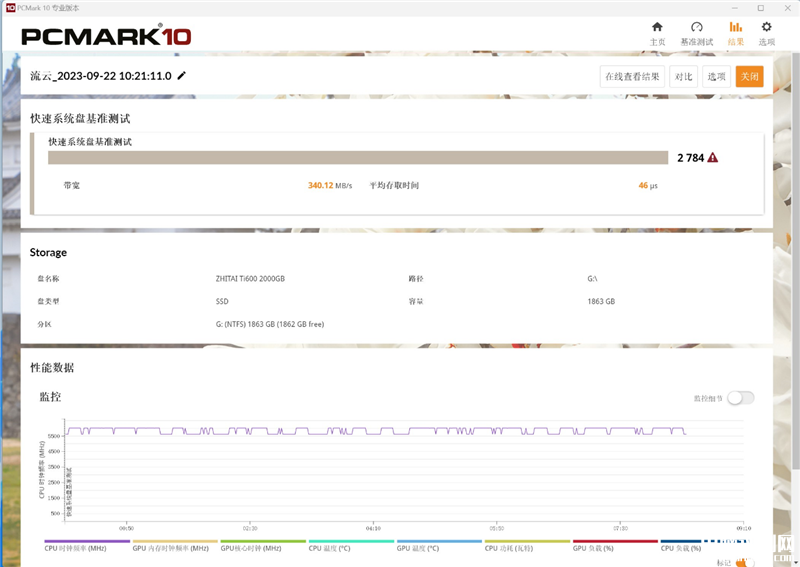Toggle the 标记 switch at bottom right

[744, 562]
